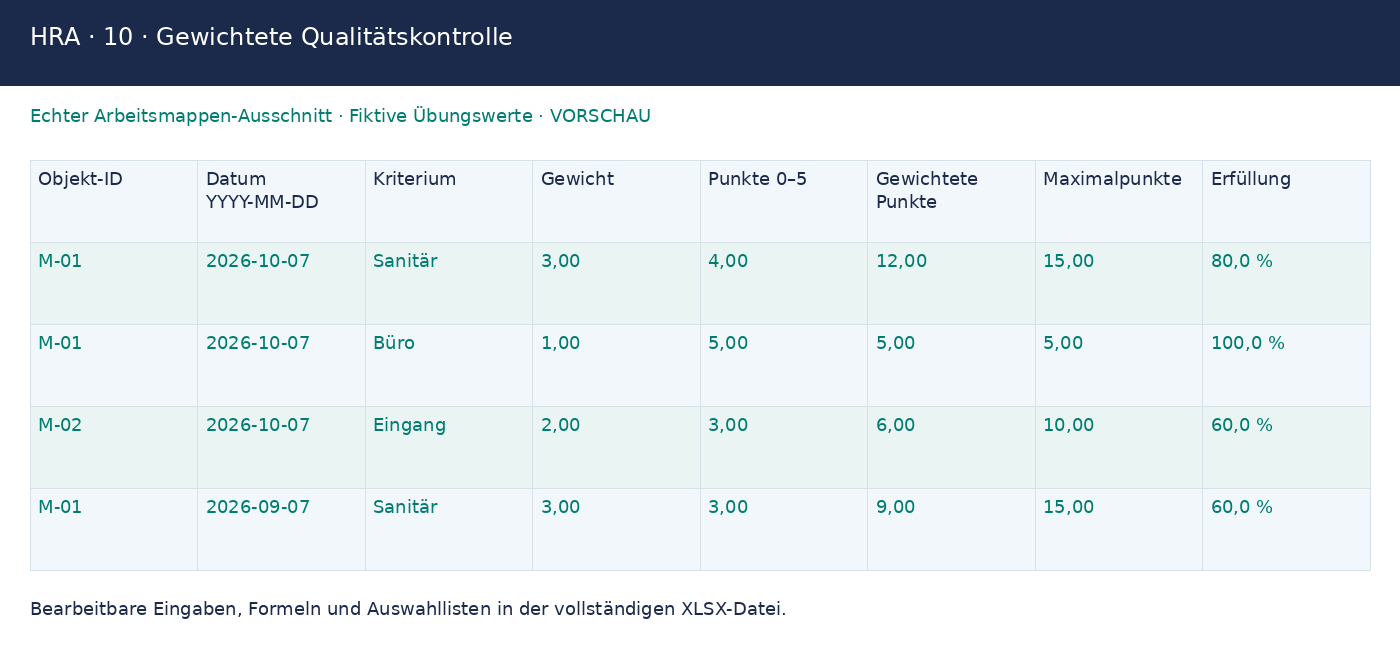Viewport: 1400px width, 650px height.
Task: Click the 80,0 % fulfillment cell
Action: point(1286,283)
